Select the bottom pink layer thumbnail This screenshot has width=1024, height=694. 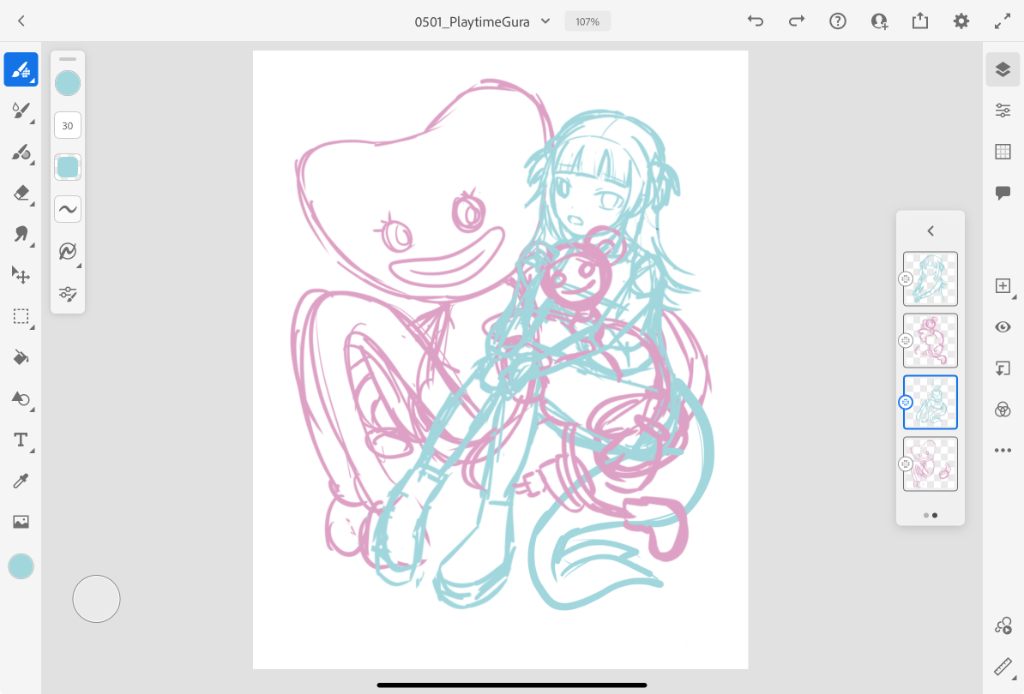pos(931,464)
